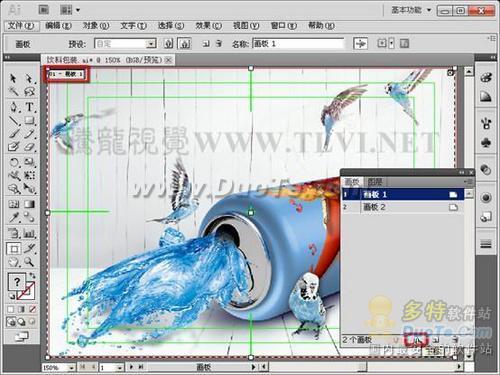Click the artboard 名称 name field

pyautogui.click(x=298, y=44)
